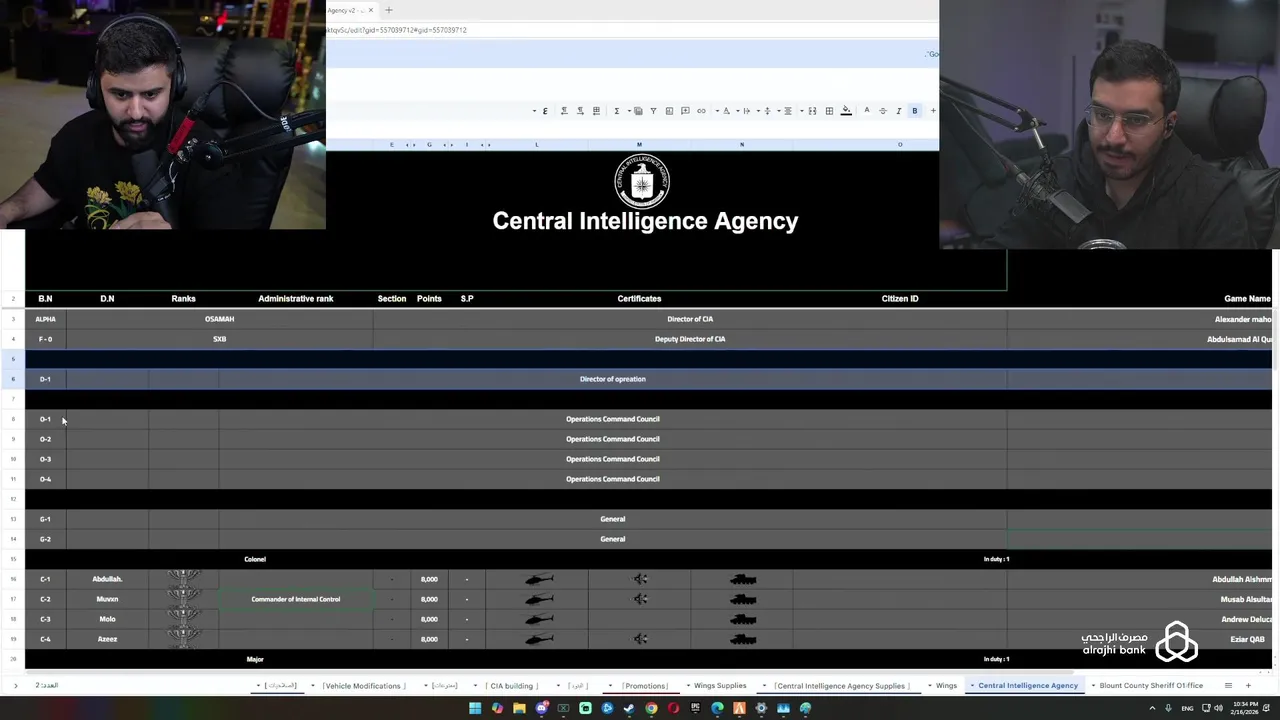The height and width of the screenshot is (720, 1280).
Task: Open the Blount County Sheriff Office sheet
Action: pos(1151,686)
